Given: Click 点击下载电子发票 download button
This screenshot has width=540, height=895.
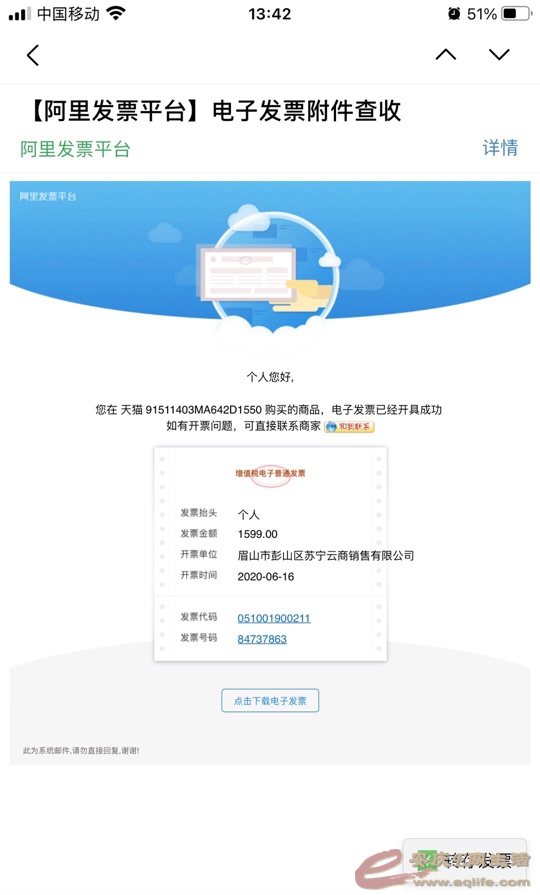Looking at the screenshot, I should point(270,700).
